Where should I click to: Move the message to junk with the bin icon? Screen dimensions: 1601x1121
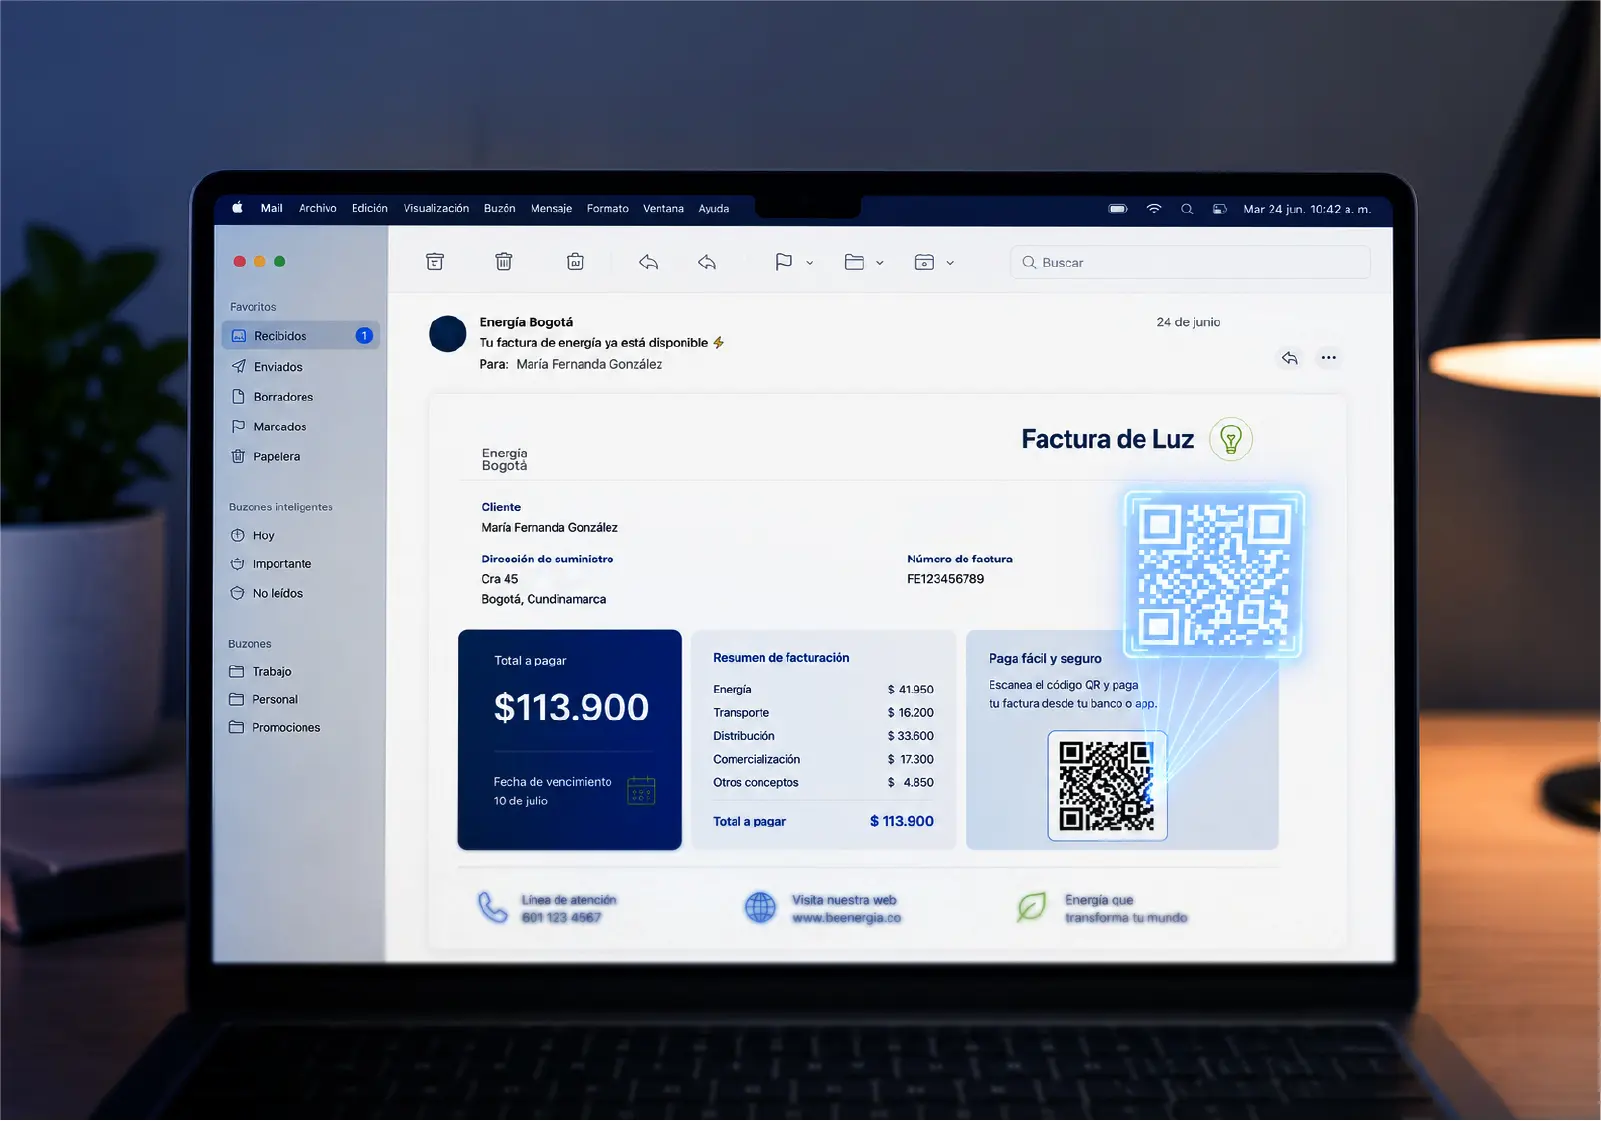(x=575, y=262)
